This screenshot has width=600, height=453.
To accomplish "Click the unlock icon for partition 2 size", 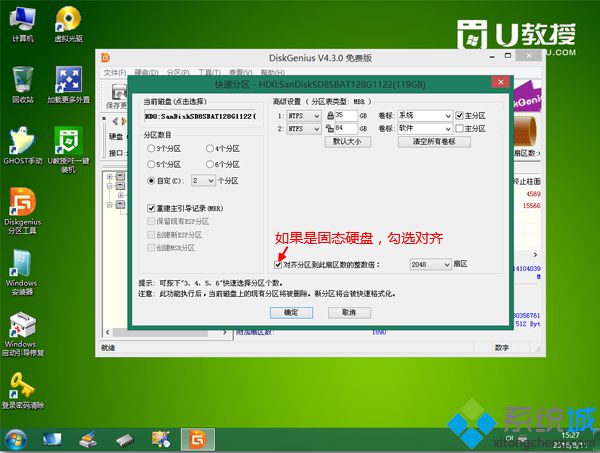I will [330, 129].
